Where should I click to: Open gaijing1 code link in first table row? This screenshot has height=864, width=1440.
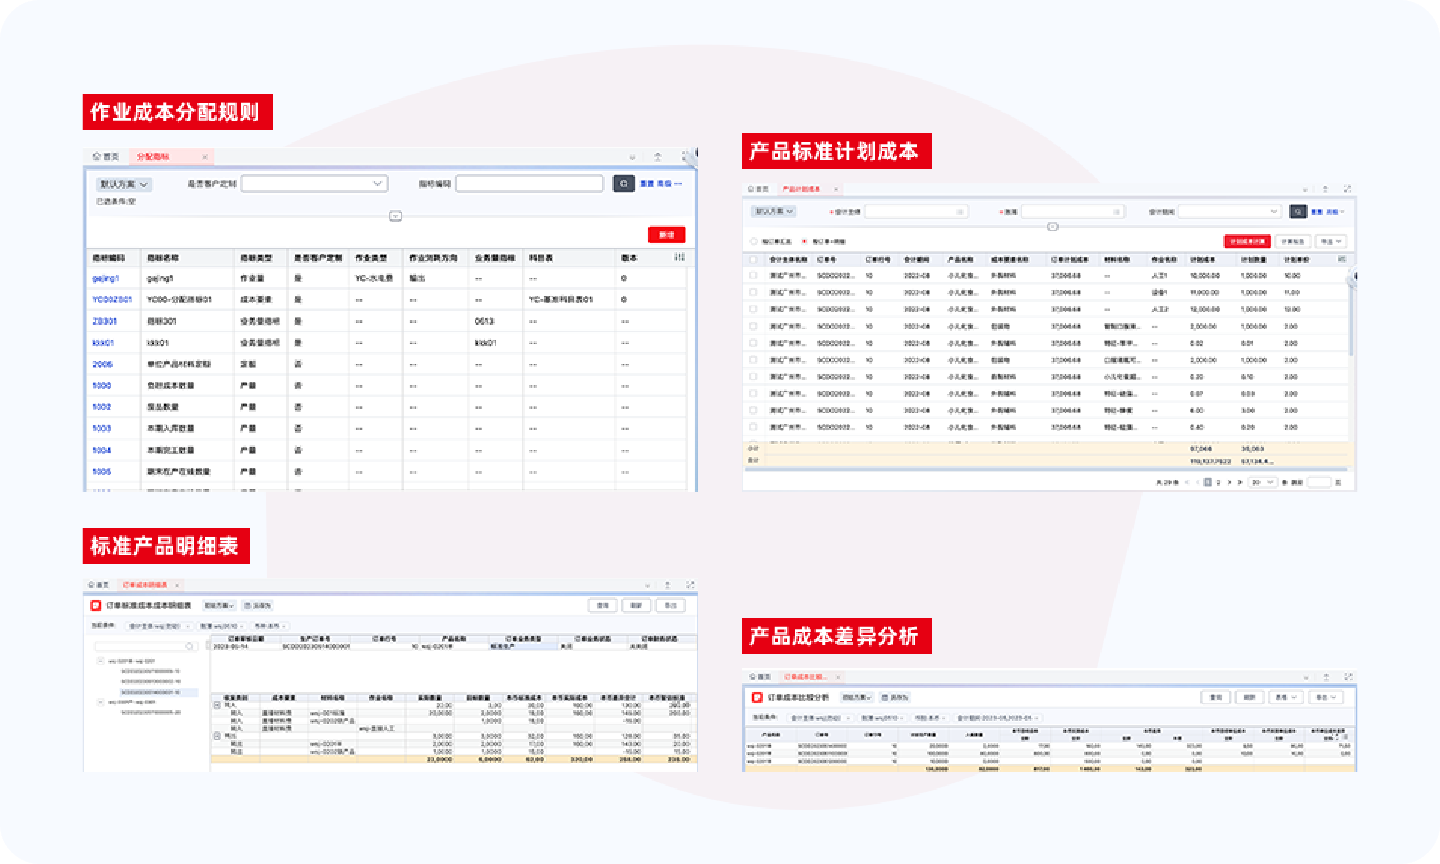(x=105, y=279)
